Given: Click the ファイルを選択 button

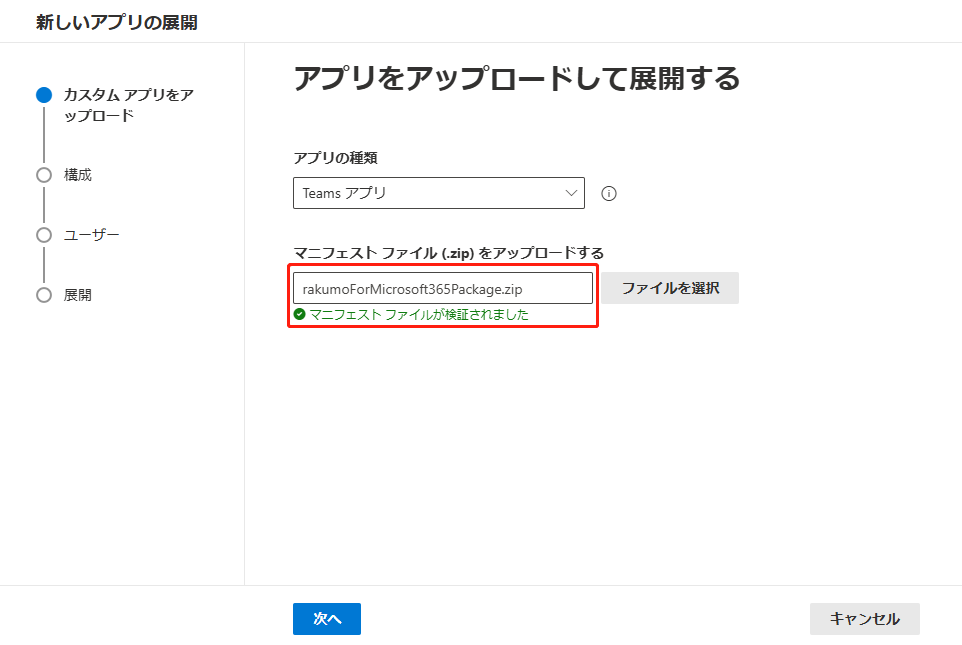Looking at the screenshot, I should click(670, 288).
